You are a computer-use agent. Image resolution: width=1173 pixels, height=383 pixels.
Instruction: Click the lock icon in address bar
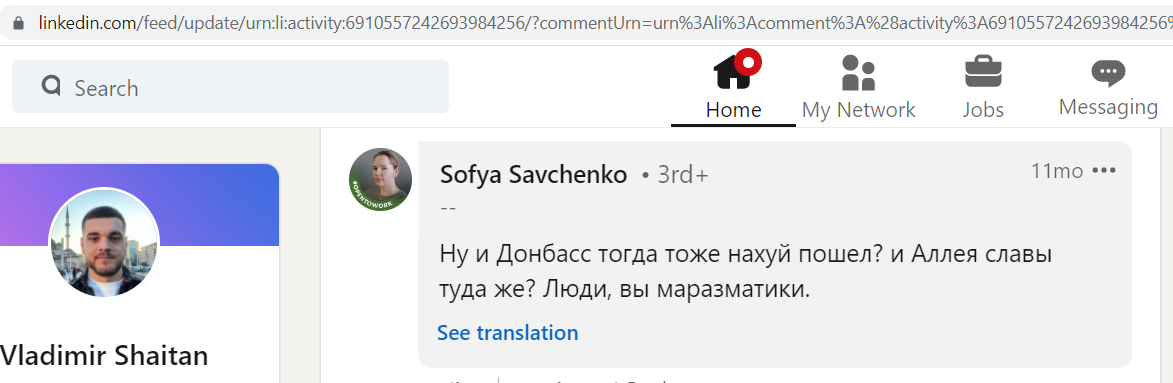19,23
